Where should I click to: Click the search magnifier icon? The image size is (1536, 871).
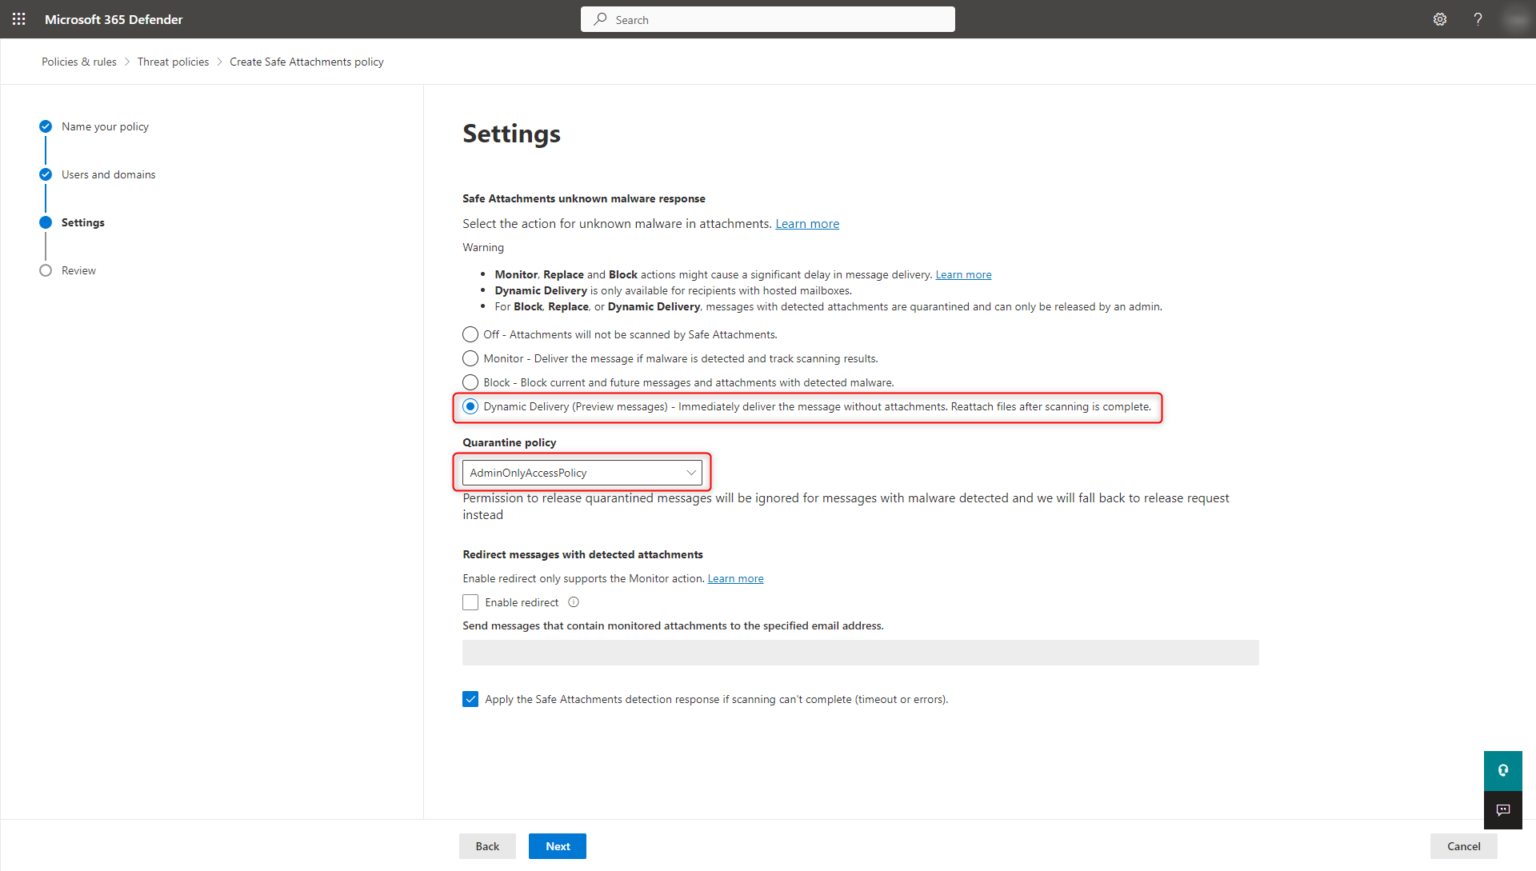click(598, 19)
